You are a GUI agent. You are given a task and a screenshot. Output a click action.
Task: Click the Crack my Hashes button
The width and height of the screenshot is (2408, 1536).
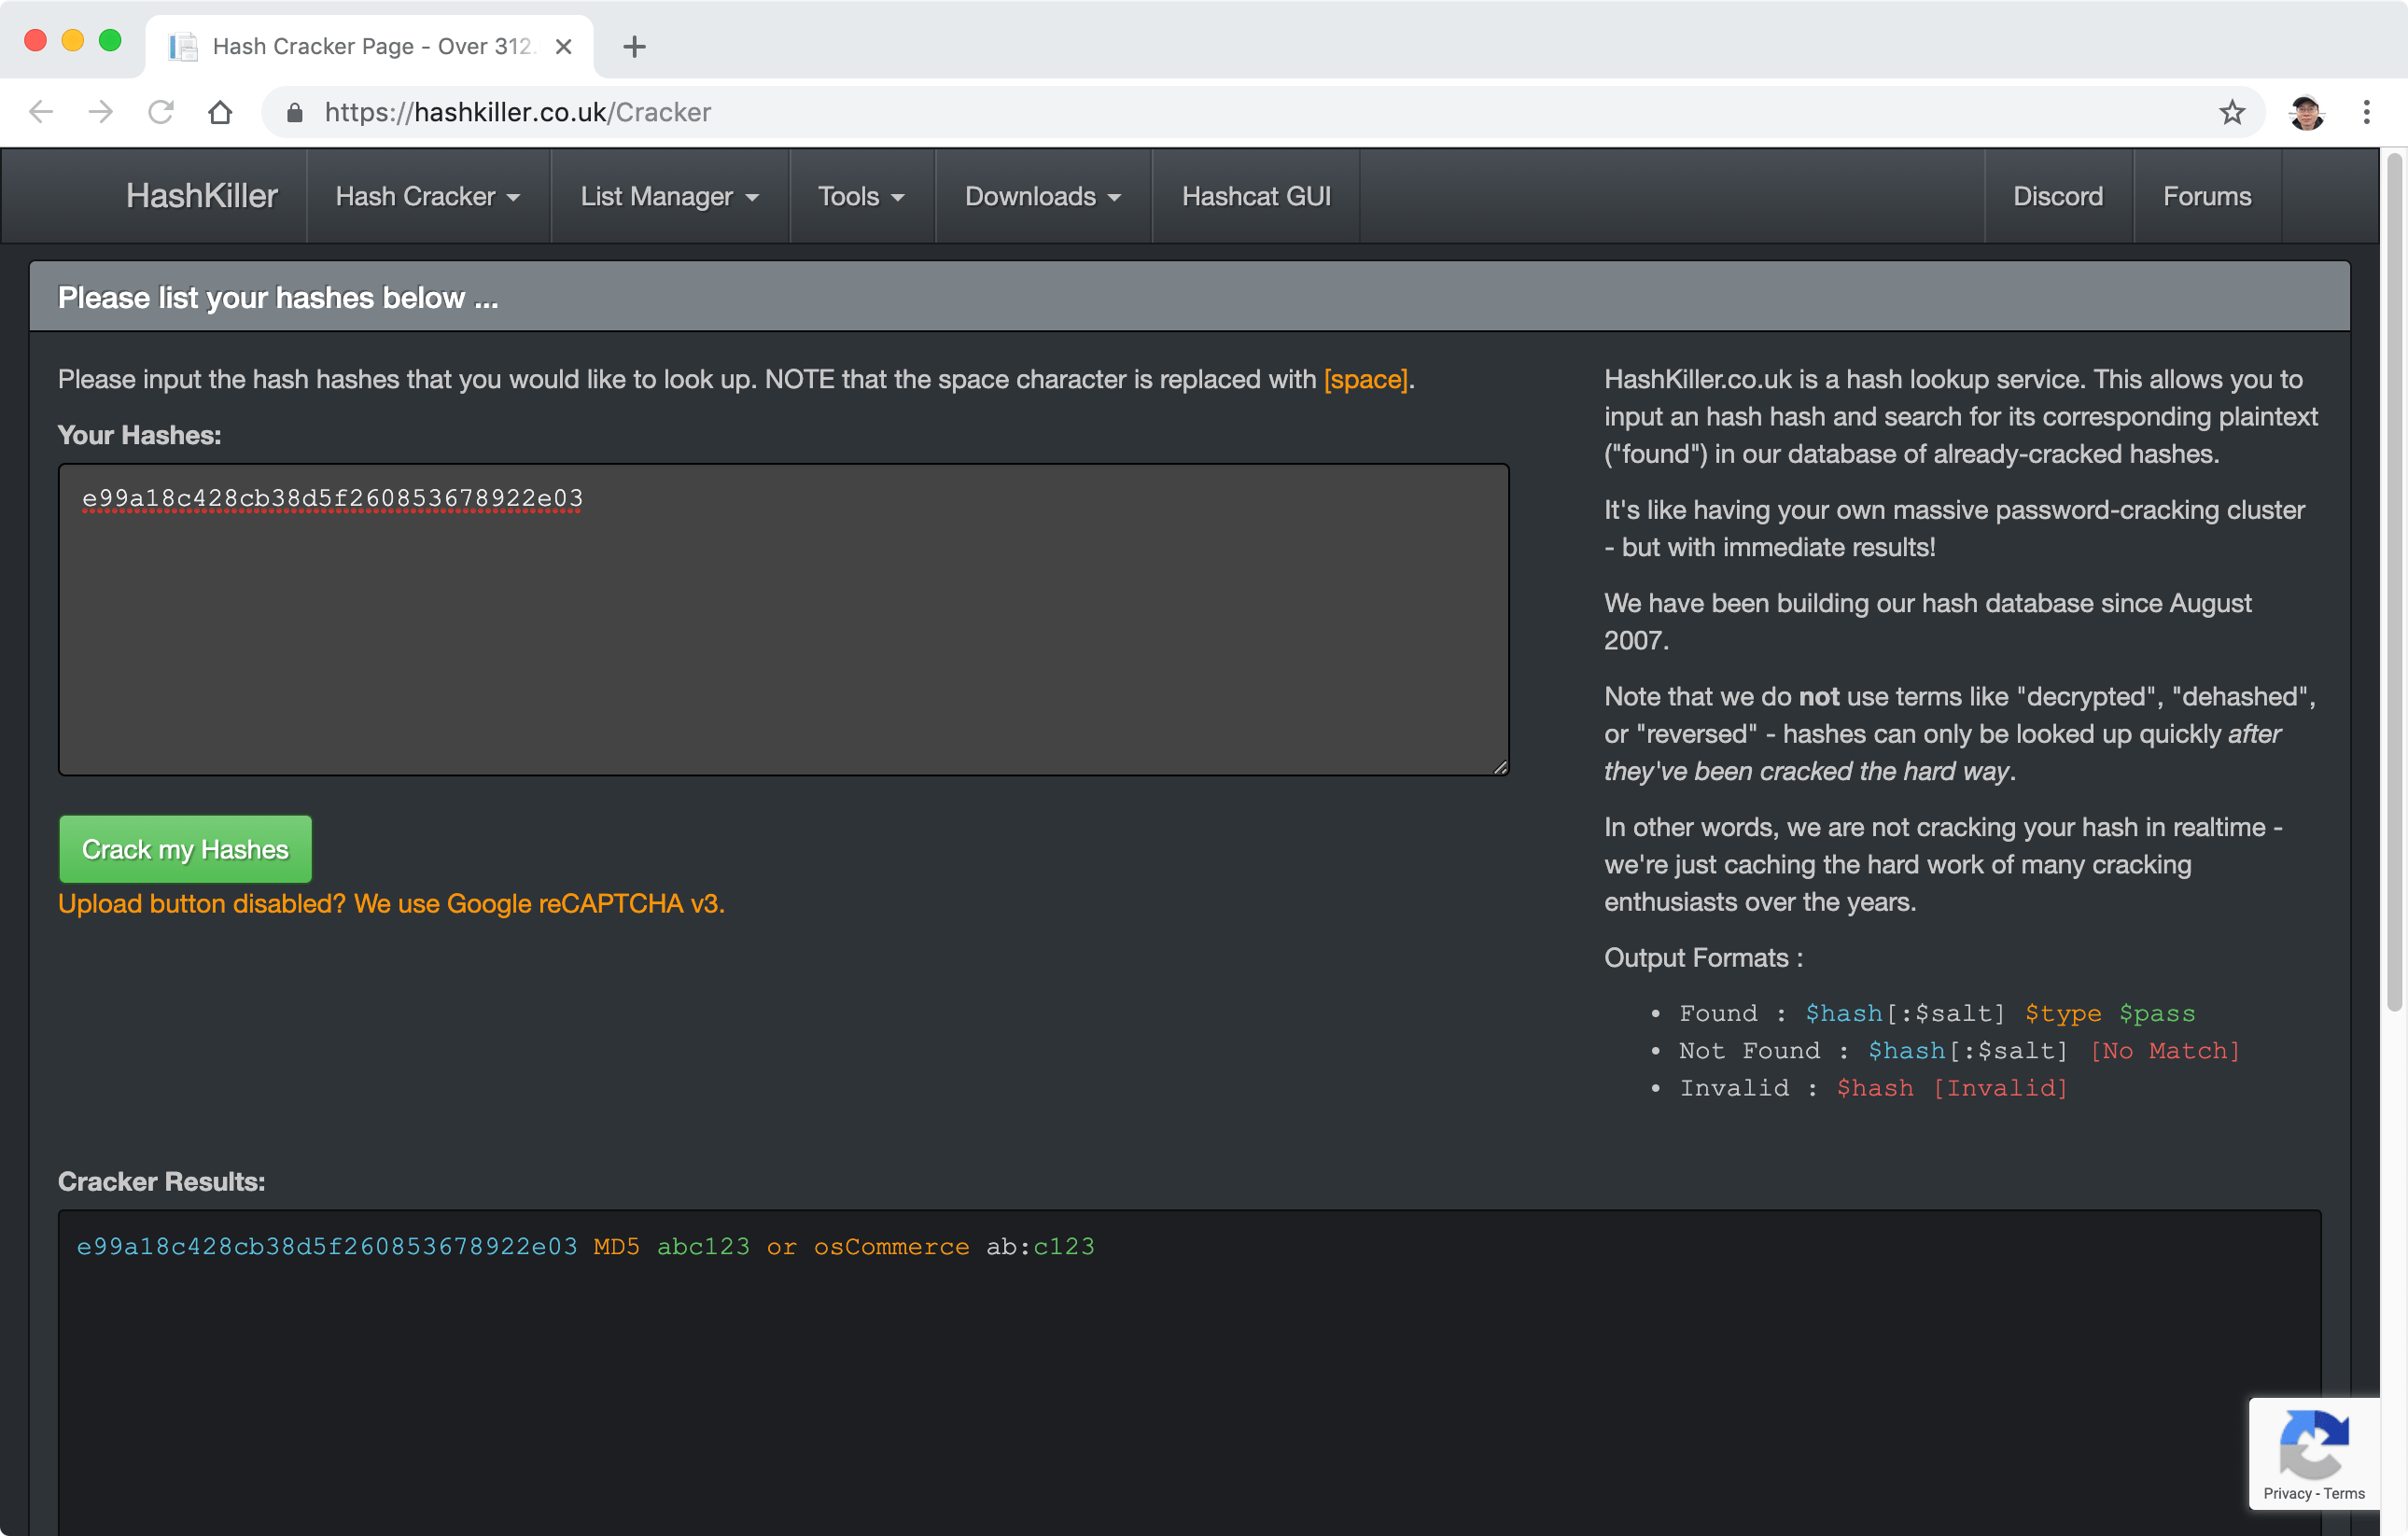point(185,849)
